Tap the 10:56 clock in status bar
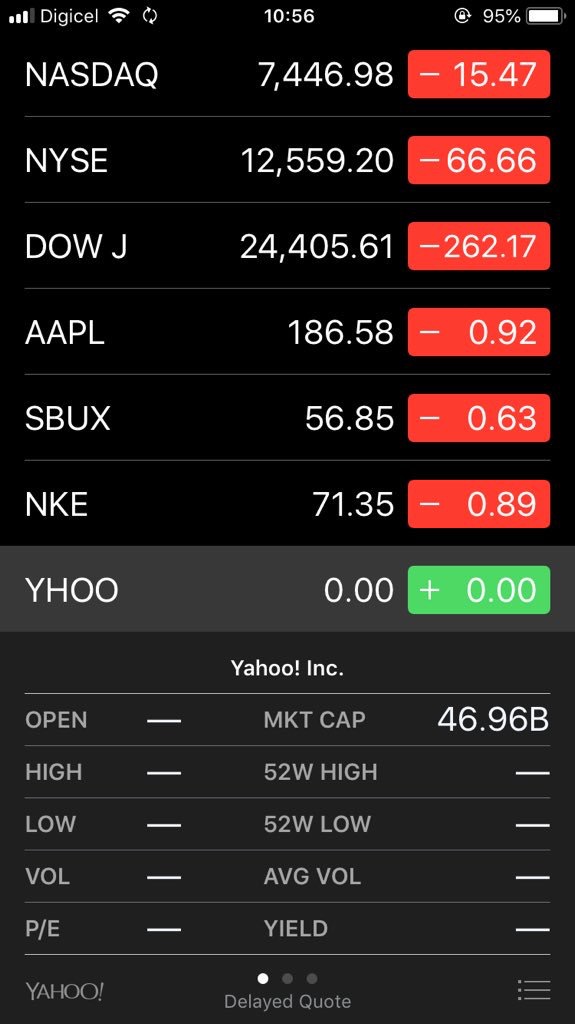 click(289, 16)
